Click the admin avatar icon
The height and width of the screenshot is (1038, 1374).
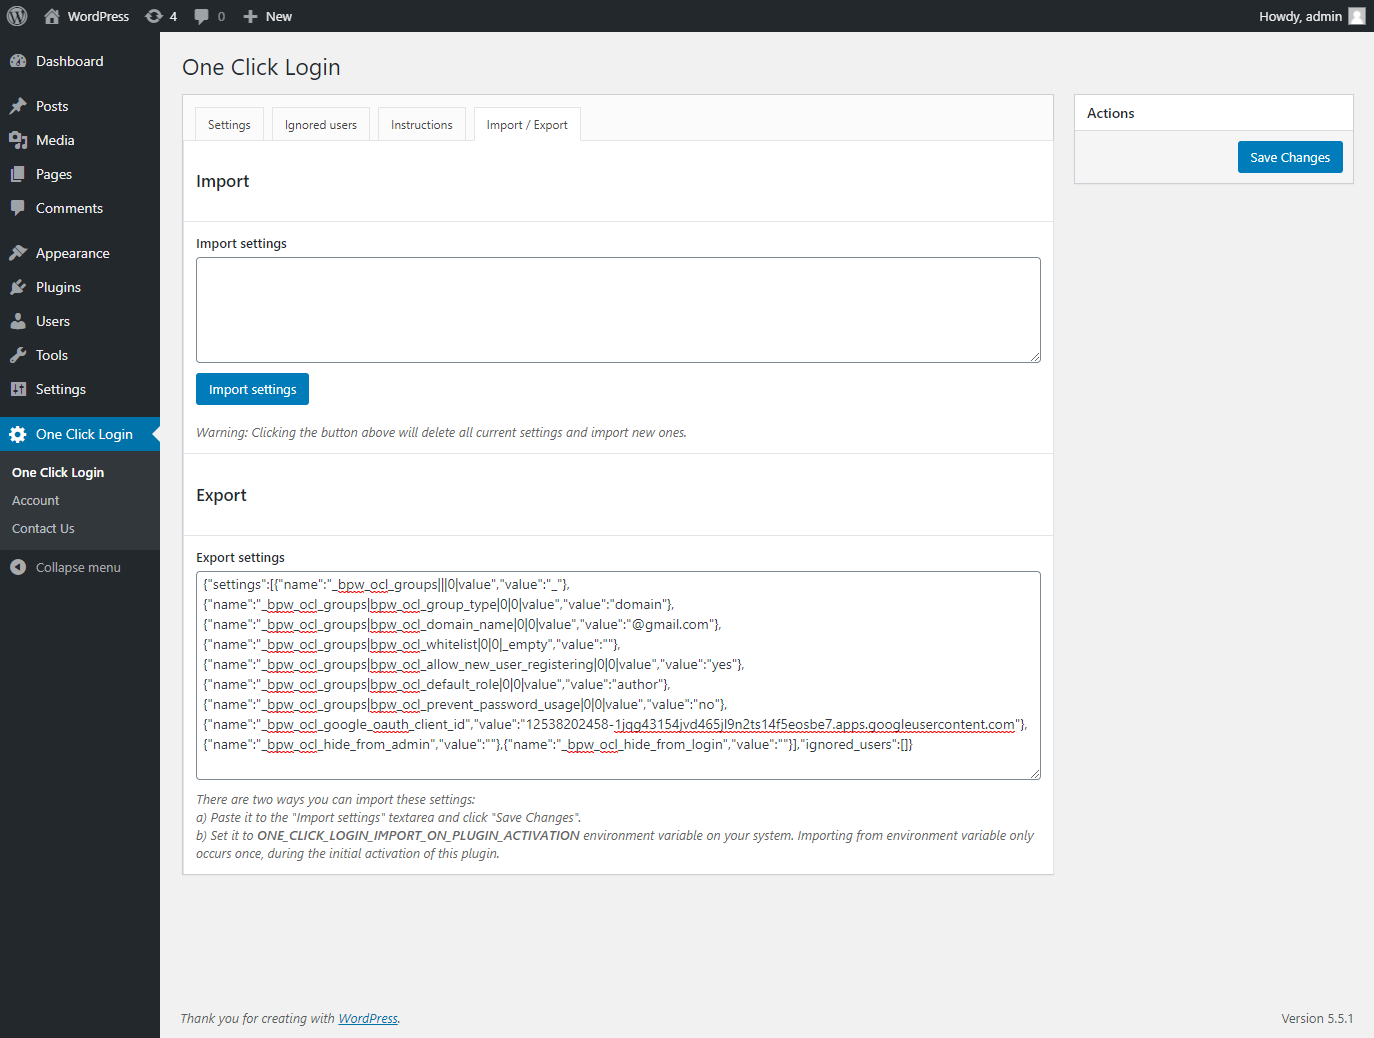coord(1357,16)
